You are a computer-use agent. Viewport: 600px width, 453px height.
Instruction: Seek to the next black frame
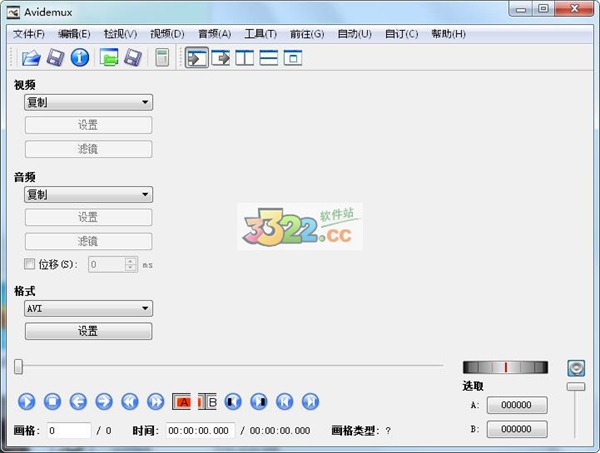pos(259,402)
